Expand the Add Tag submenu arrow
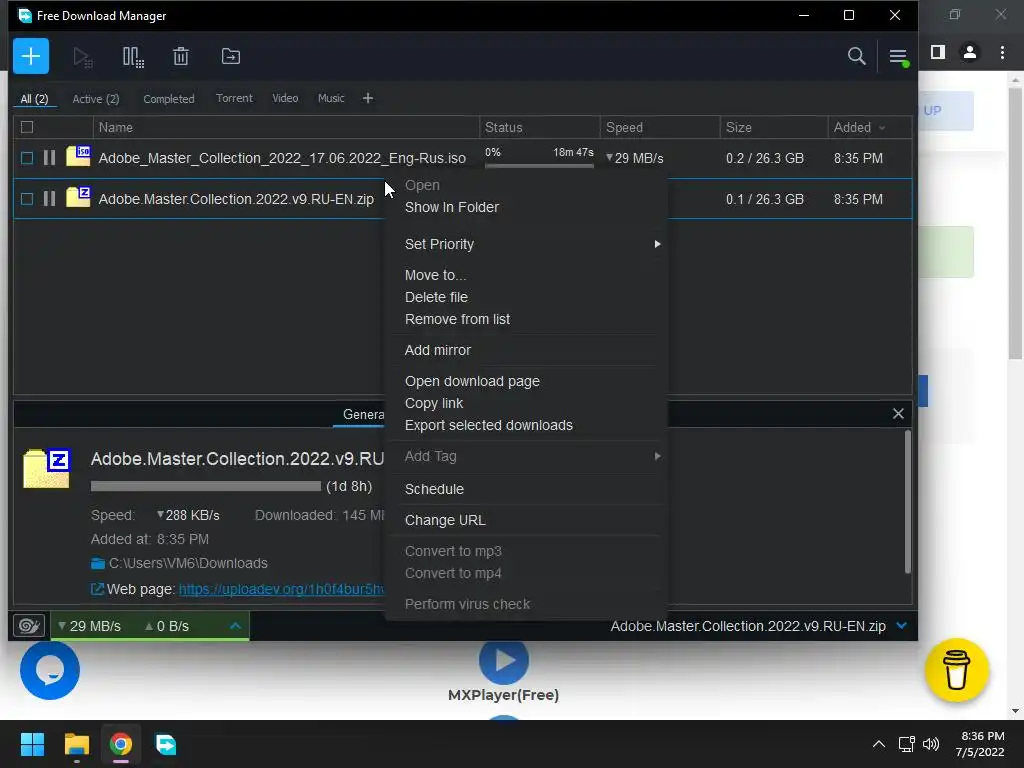 tap(658, 456)
